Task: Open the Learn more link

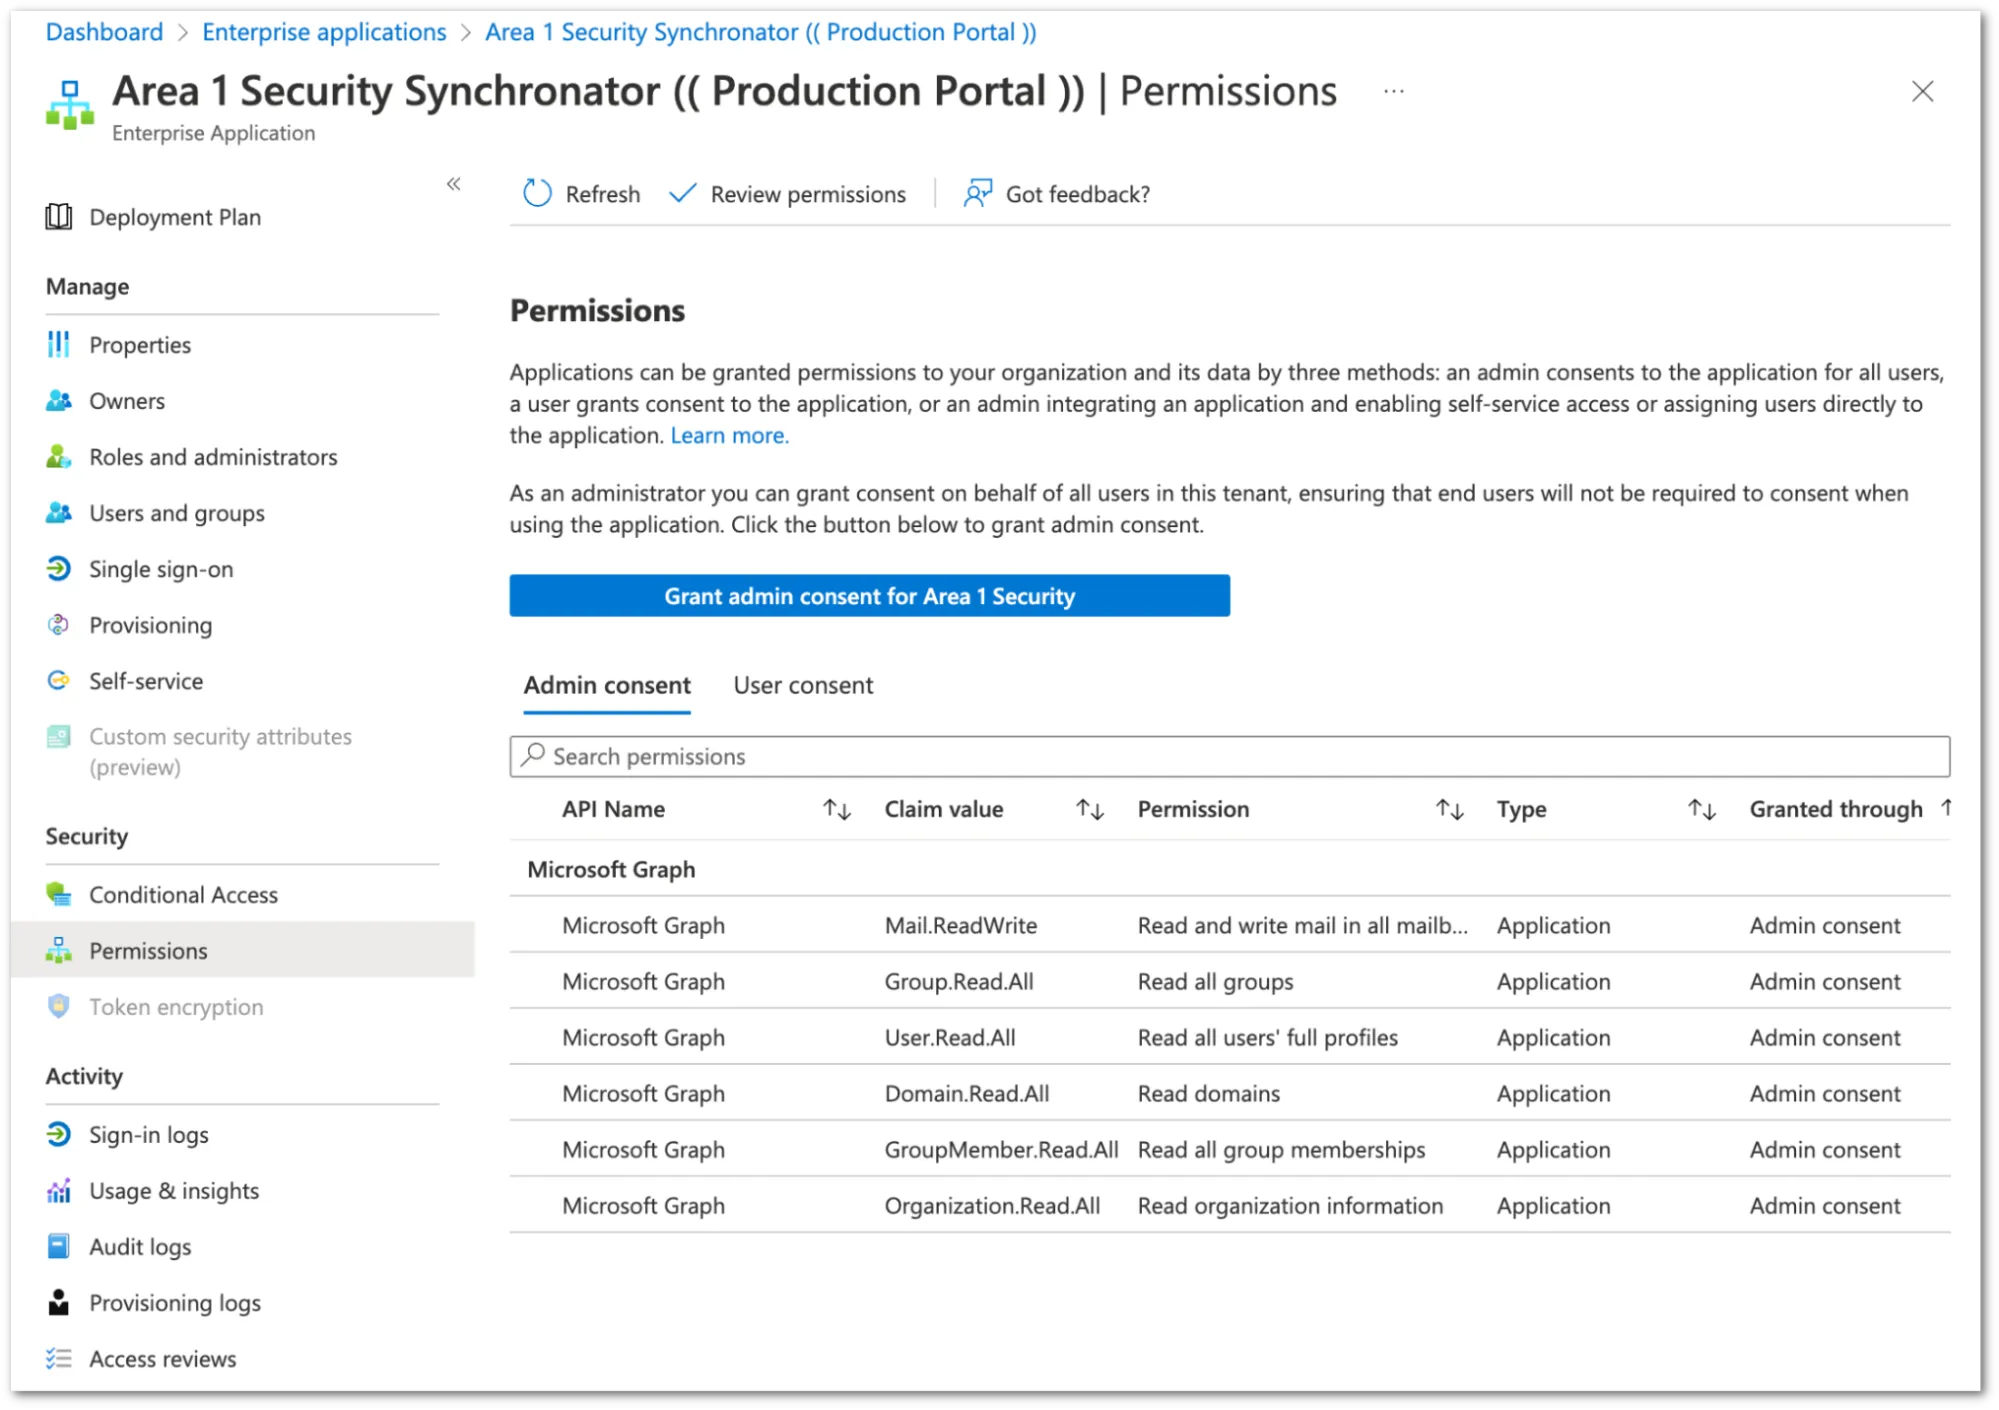Action: point(729,435)
